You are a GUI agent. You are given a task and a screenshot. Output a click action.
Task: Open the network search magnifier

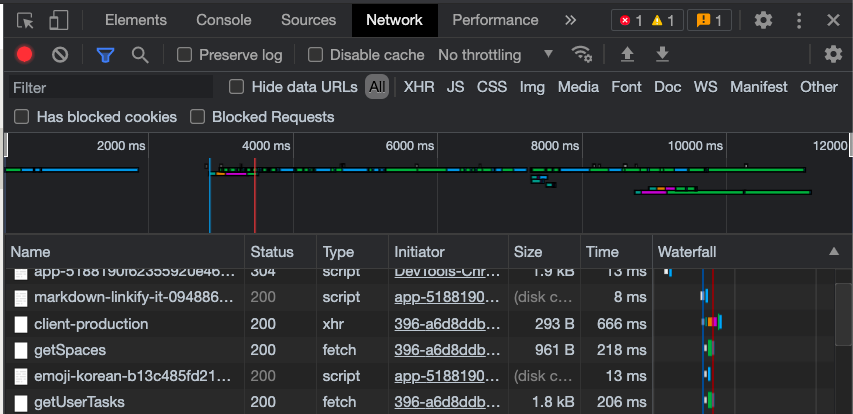140,54
